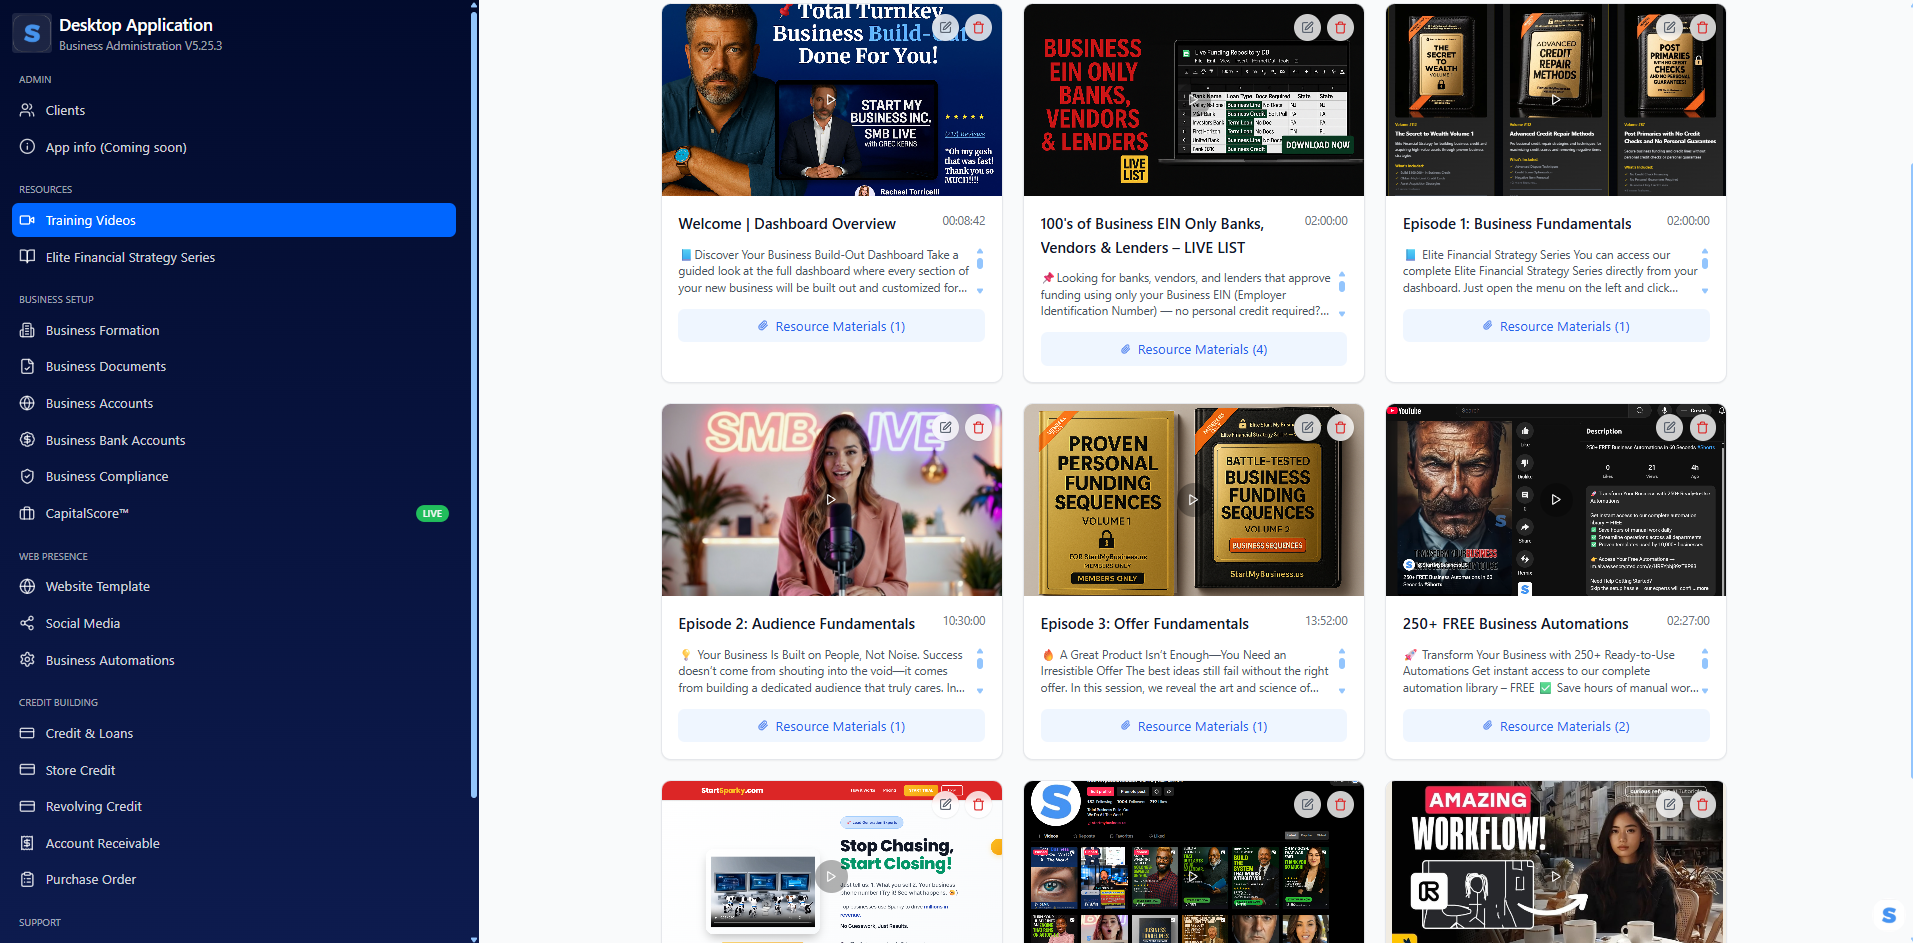Open Credit & Loans page

point(234,733)
